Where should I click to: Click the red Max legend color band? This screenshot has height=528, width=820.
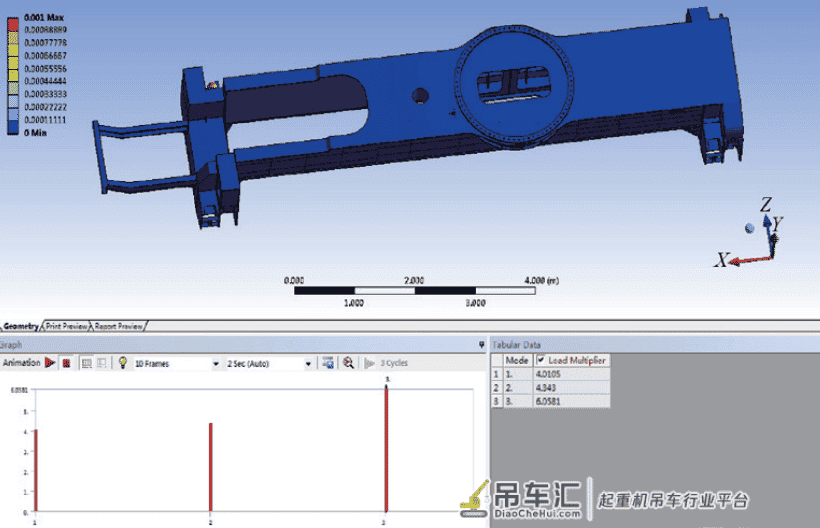click(x=13, y=24)
